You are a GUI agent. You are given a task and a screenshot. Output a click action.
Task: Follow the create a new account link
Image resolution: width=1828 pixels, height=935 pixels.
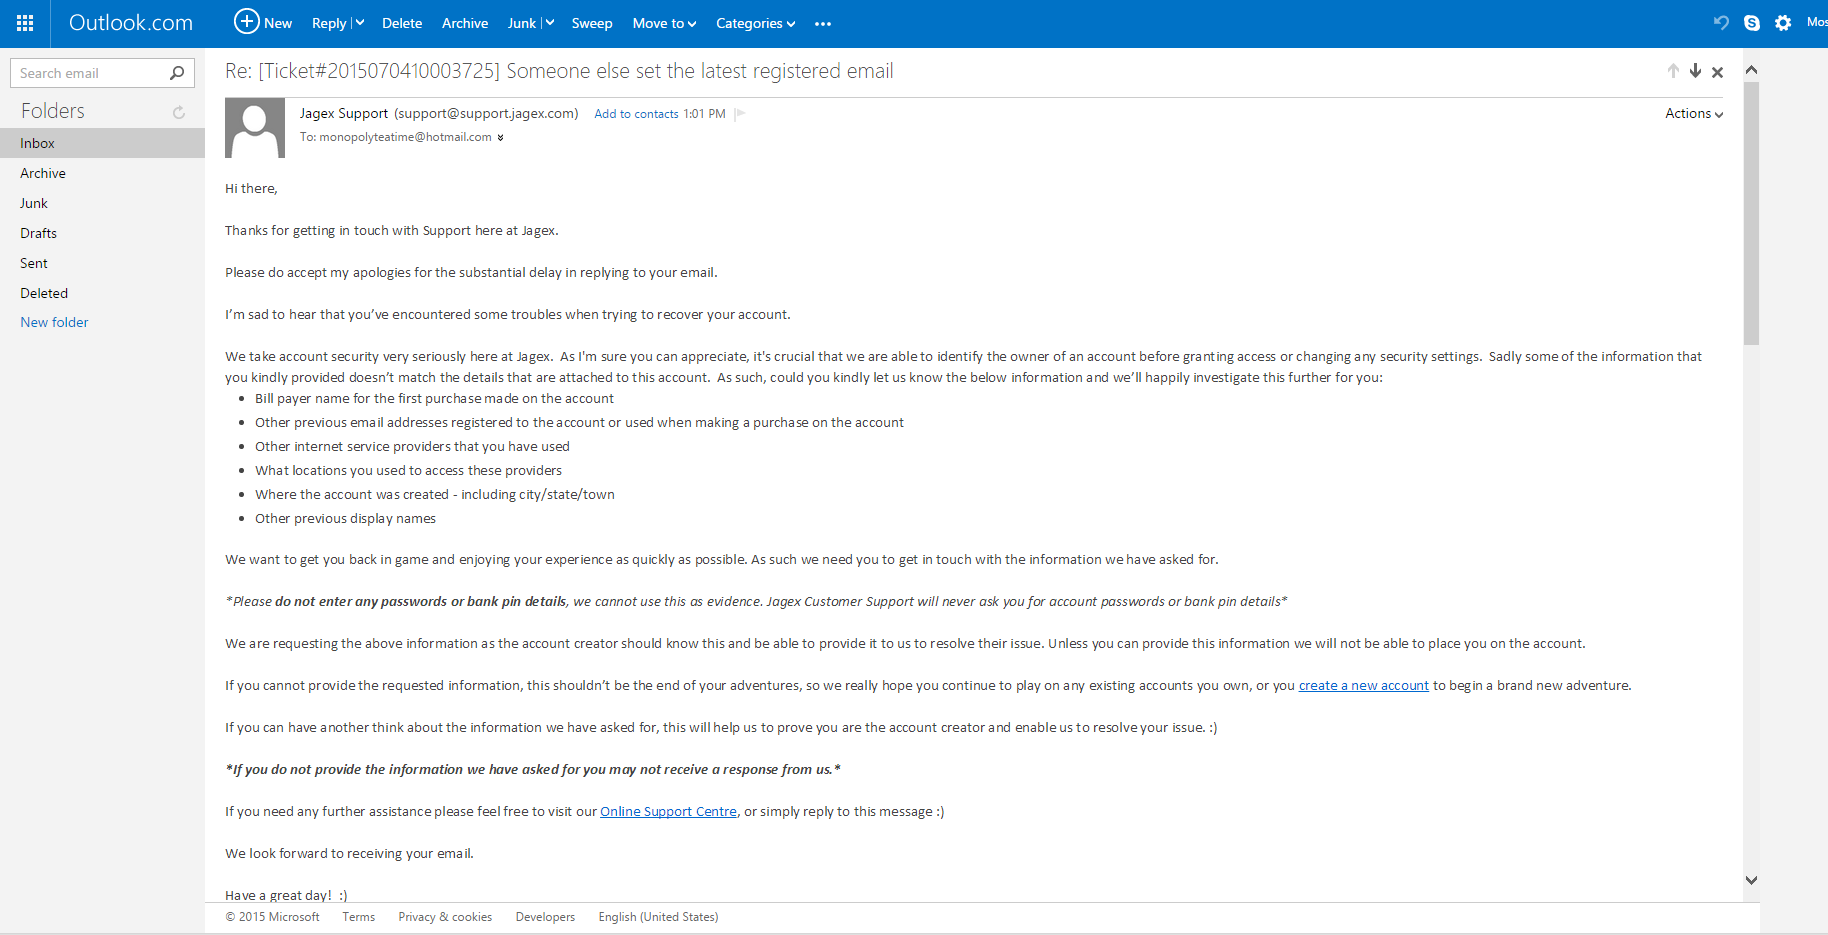click(x=1364, y=686)
